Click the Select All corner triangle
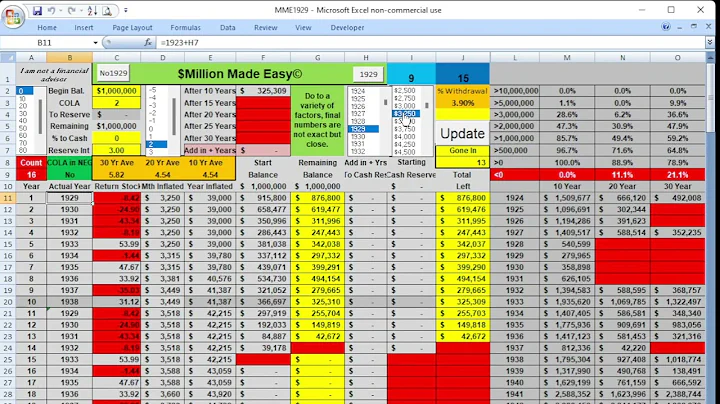This screenshot has width=720, height=404. (x=8, y=57)
